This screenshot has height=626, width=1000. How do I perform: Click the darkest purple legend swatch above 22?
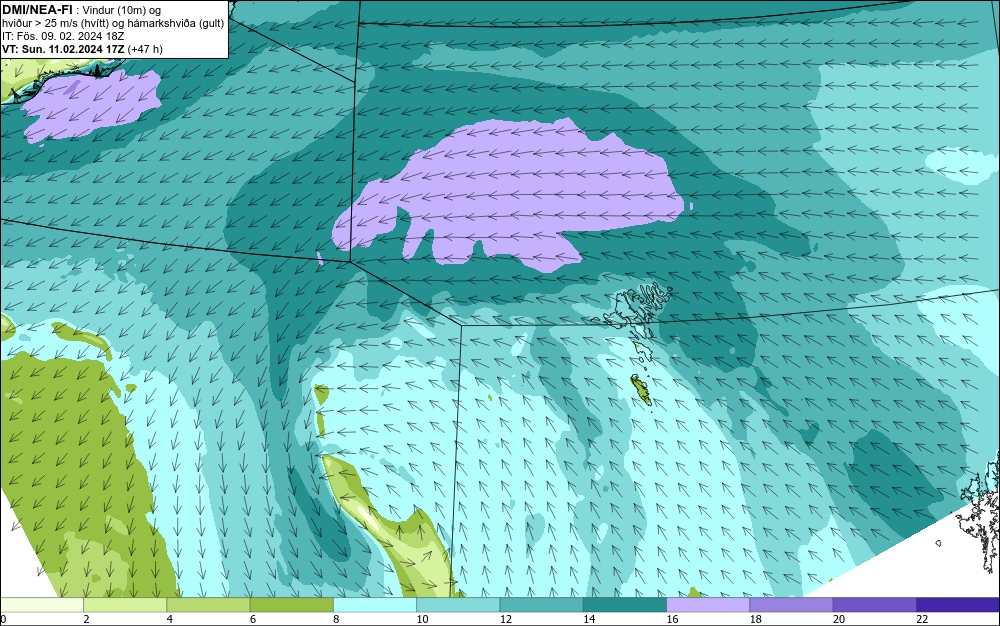click(958, 605)
